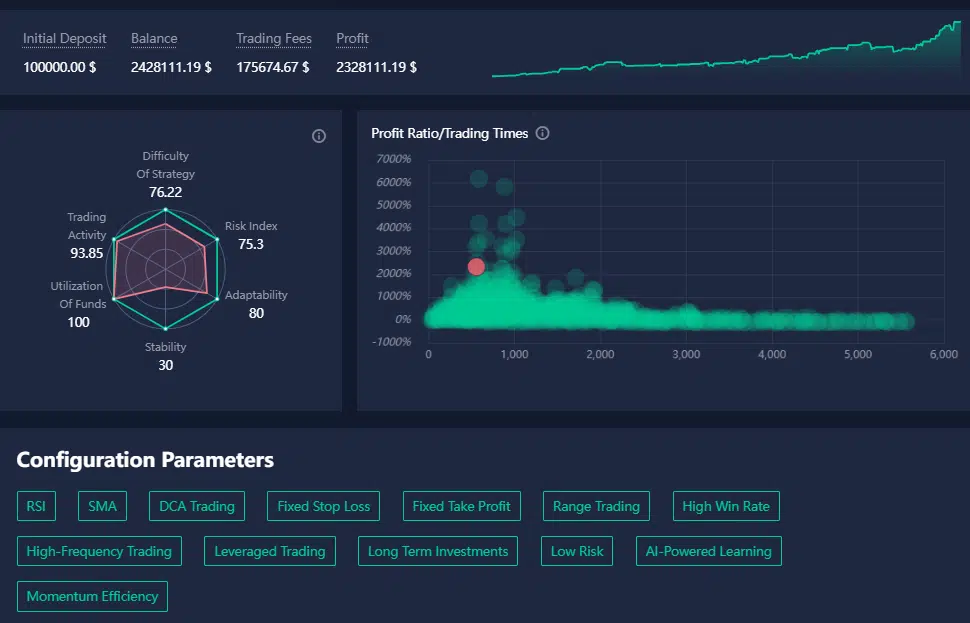Click the info icon on radar chart panel
The width and height of the screenshot is (970, 623).
[319, 136]
